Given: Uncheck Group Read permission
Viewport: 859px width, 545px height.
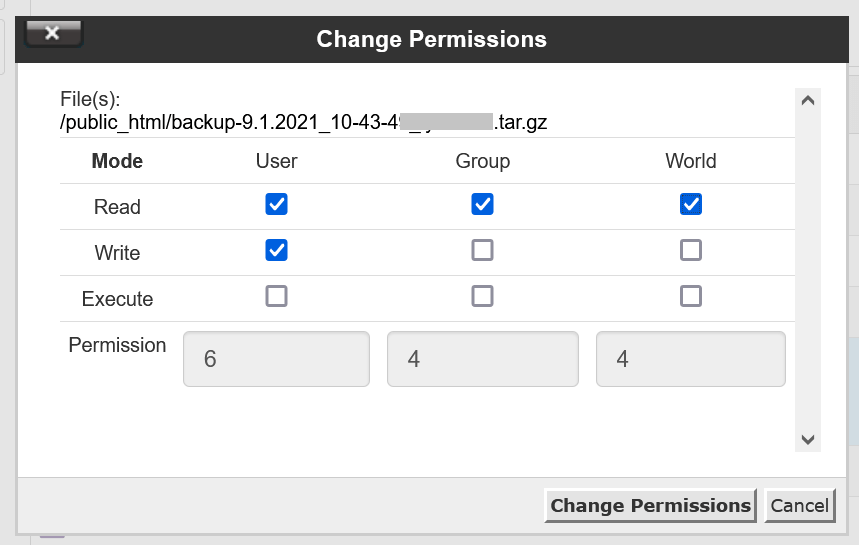Looking at the screenshot, I should click(482, 204).
